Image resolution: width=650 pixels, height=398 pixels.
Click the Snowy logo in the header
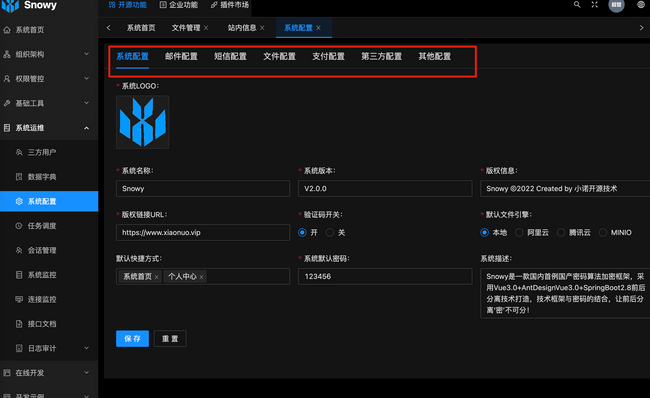pos(10,5)
